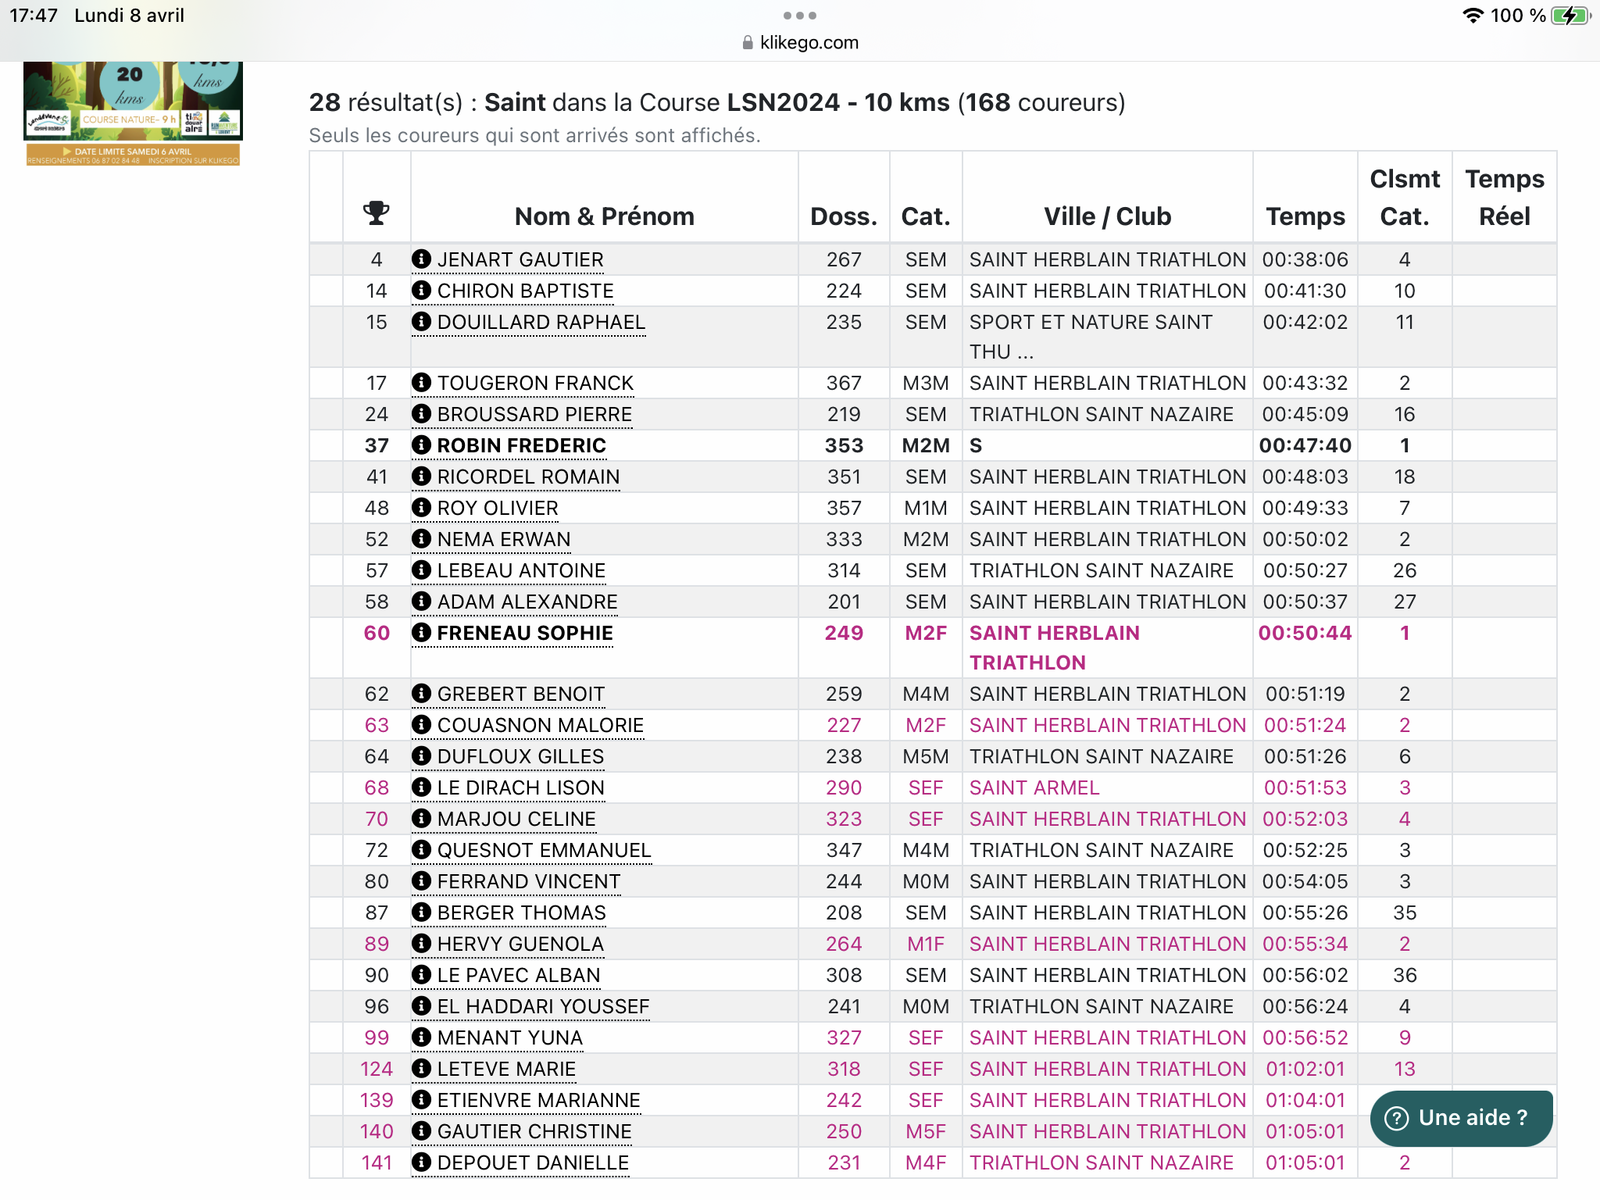Open runner link CHIRON BAPTISTE
The height and width of the screenshot is (1200, 1600).
pos(525,291)
